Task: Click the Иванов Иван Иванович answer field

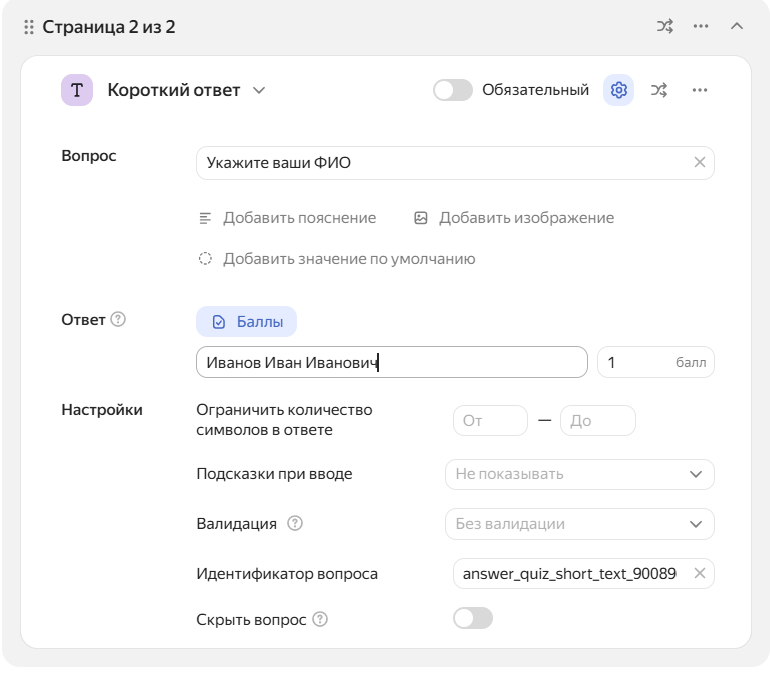Action: 392,362
